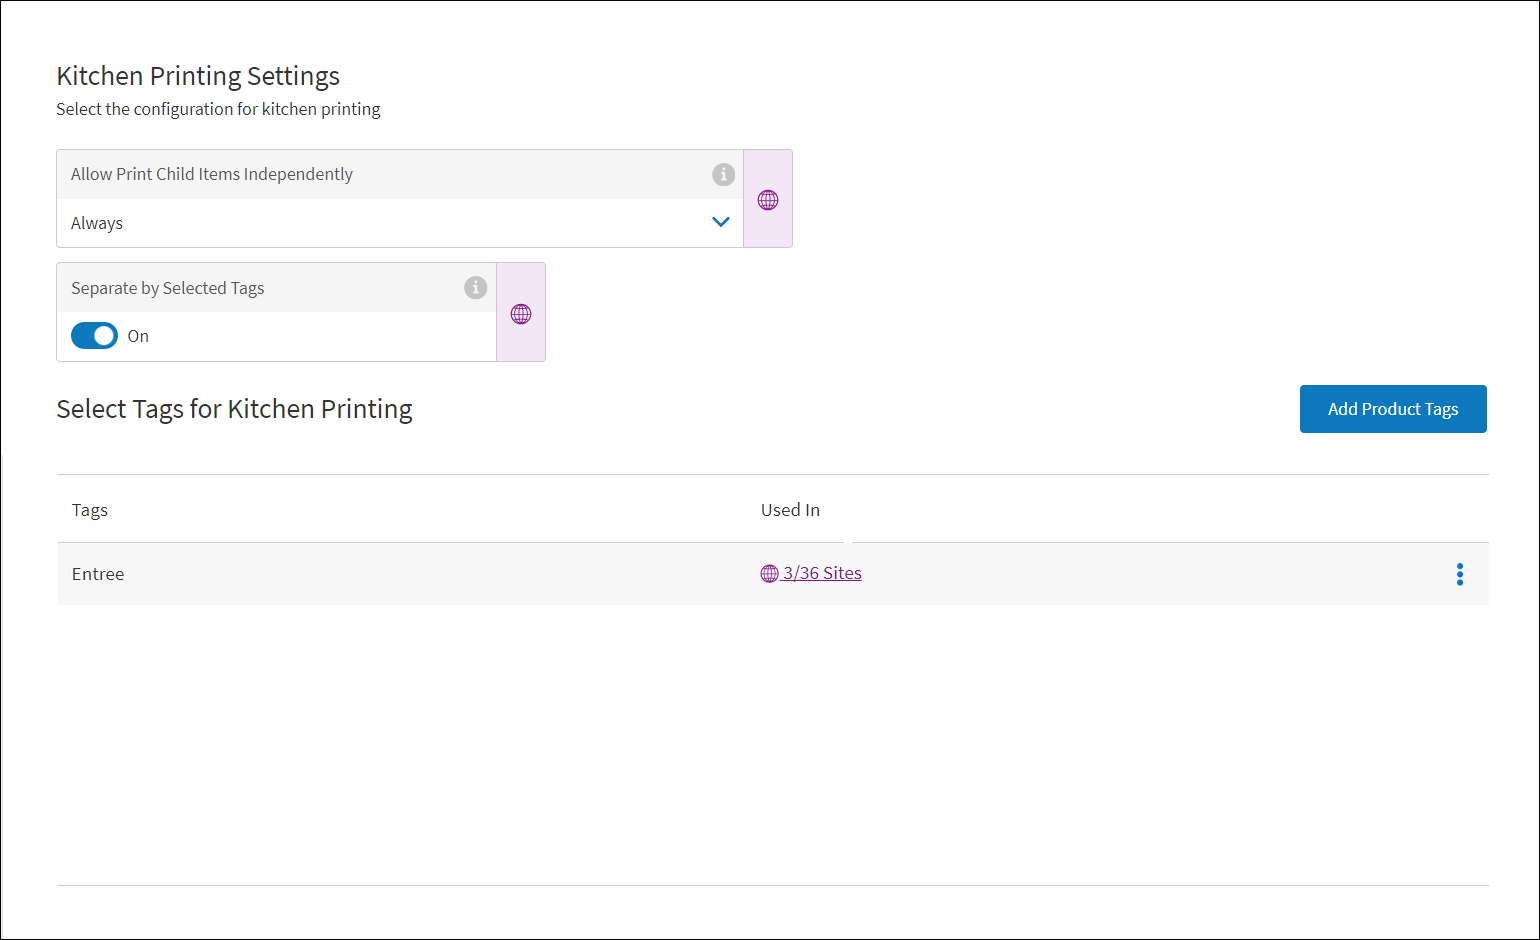Click the Tags column header
This screenshot has height=940, width=1540.
90,510
